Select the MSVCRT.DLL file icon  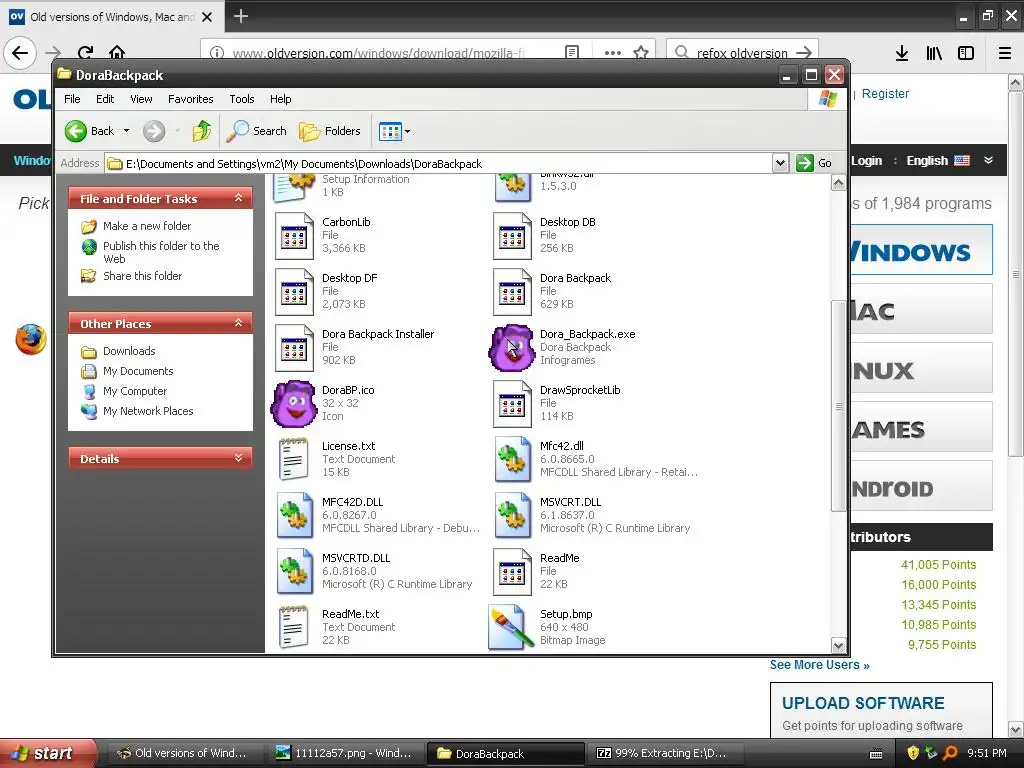click(x=512, y=516)
